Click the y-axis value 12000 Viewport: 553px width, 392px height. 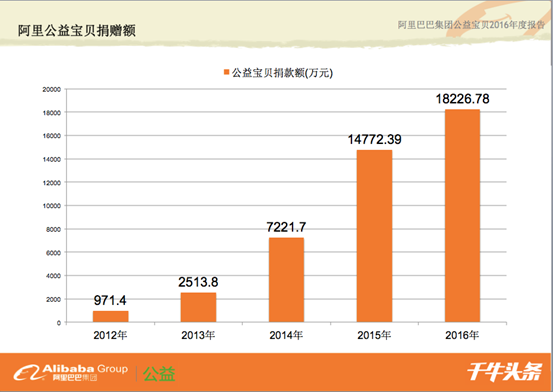click(52, 183)
